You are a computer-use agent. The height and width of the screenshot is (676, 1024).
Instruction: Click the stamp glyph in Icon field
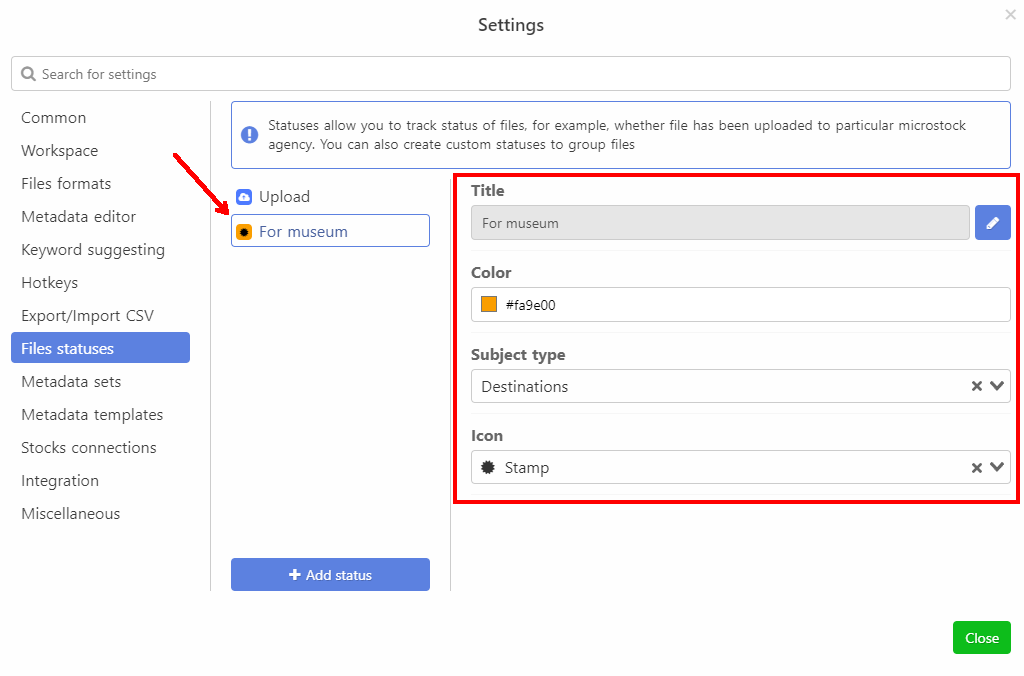point(488,468)
